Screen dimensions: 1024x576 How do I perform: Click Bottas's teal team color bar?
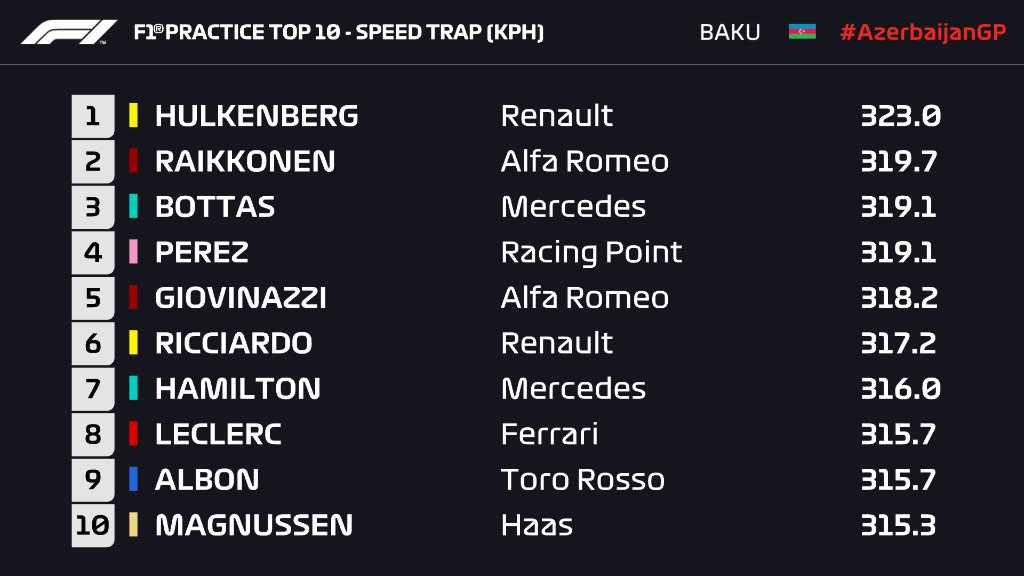click(x=133, y=206)
